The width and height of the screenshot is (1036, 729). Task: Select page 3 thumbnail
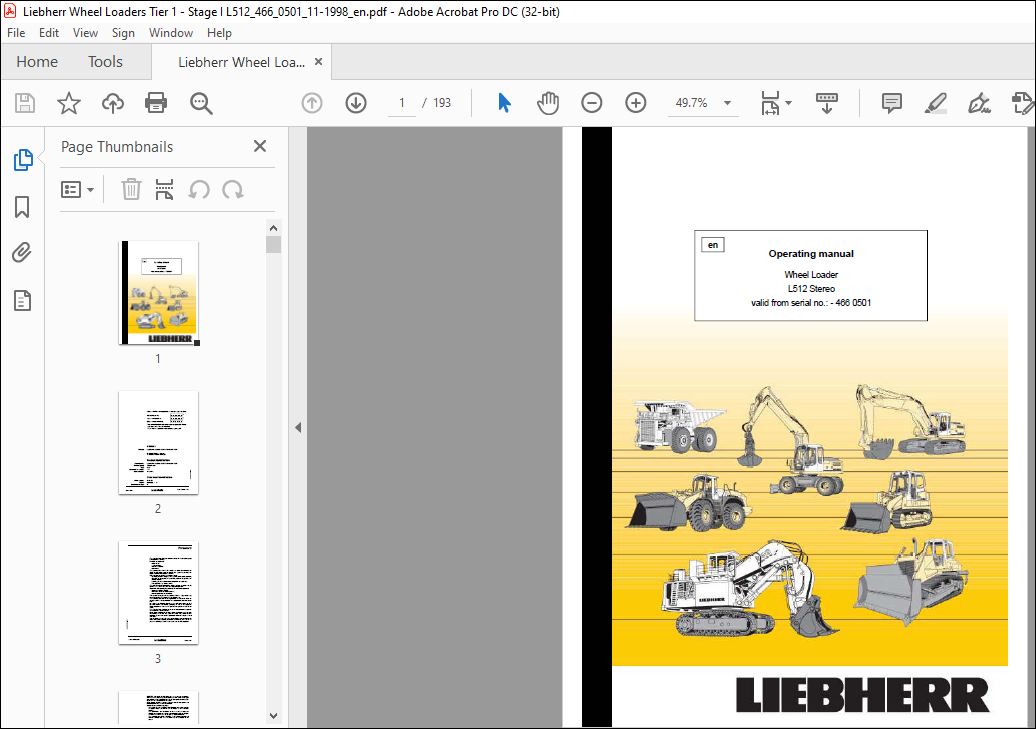click(159, 593)
